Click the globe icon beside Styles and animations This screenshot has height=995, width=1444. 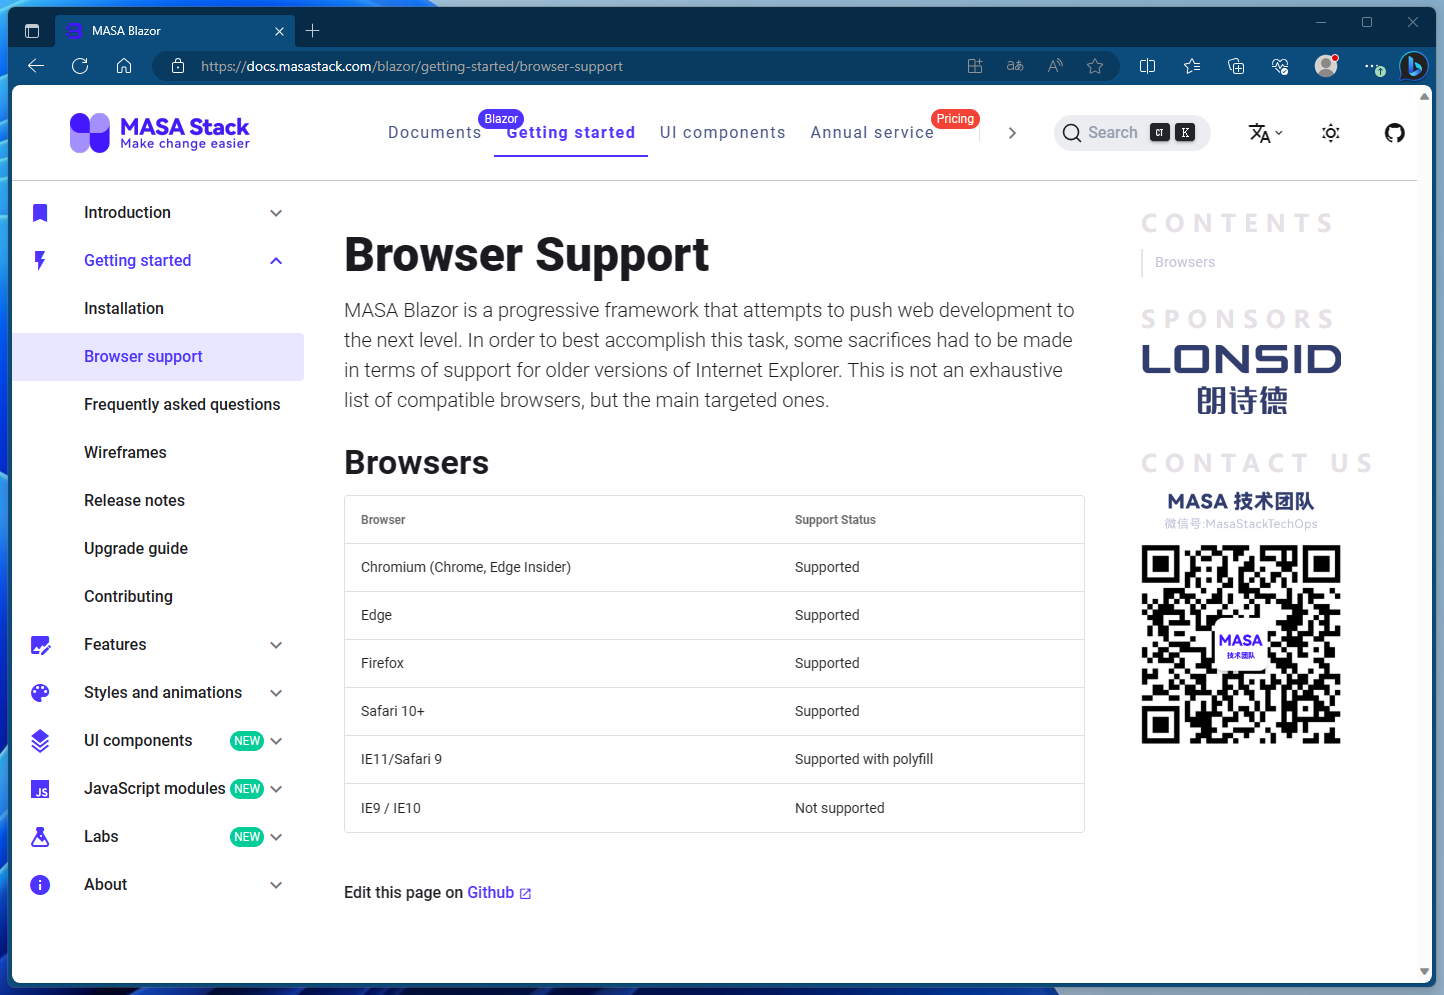pyautogui.click(x=40, y=692)
